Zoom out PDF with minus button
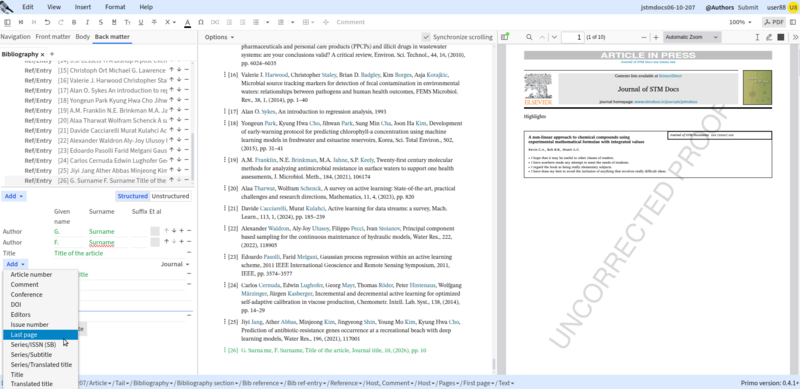The image size is (800, 389). (x=644, y=37)
